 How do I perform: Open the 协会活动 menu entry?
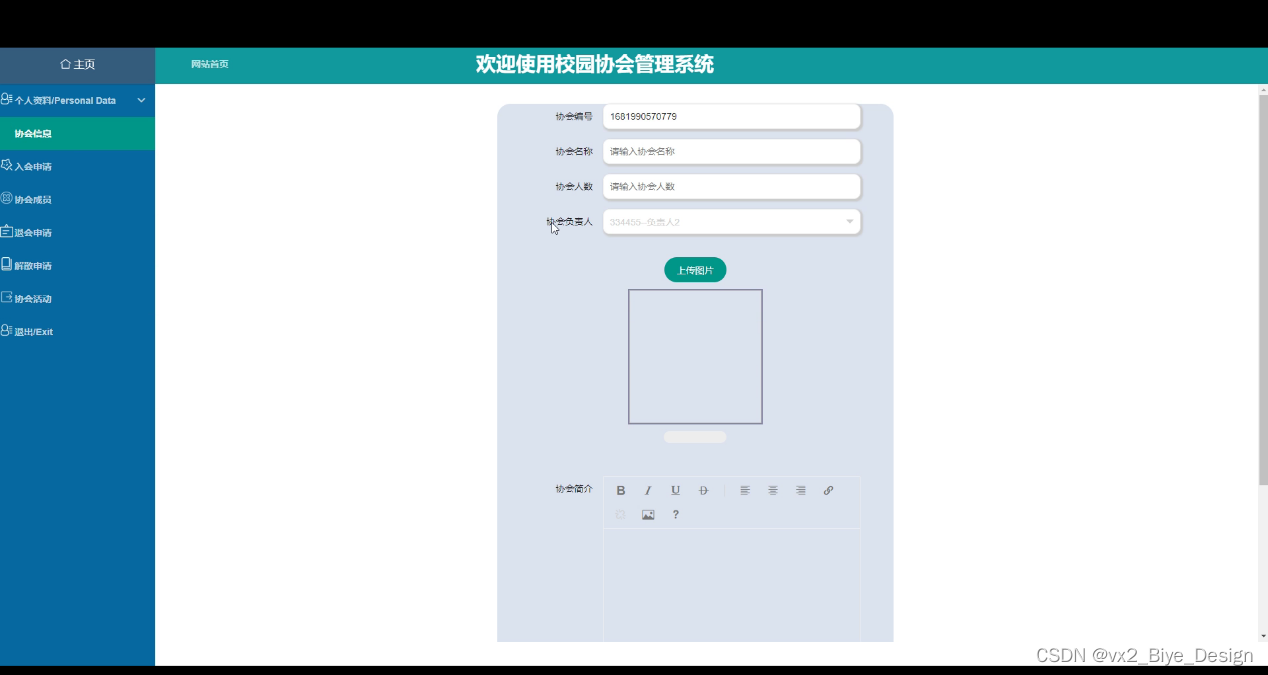point(77,298)
